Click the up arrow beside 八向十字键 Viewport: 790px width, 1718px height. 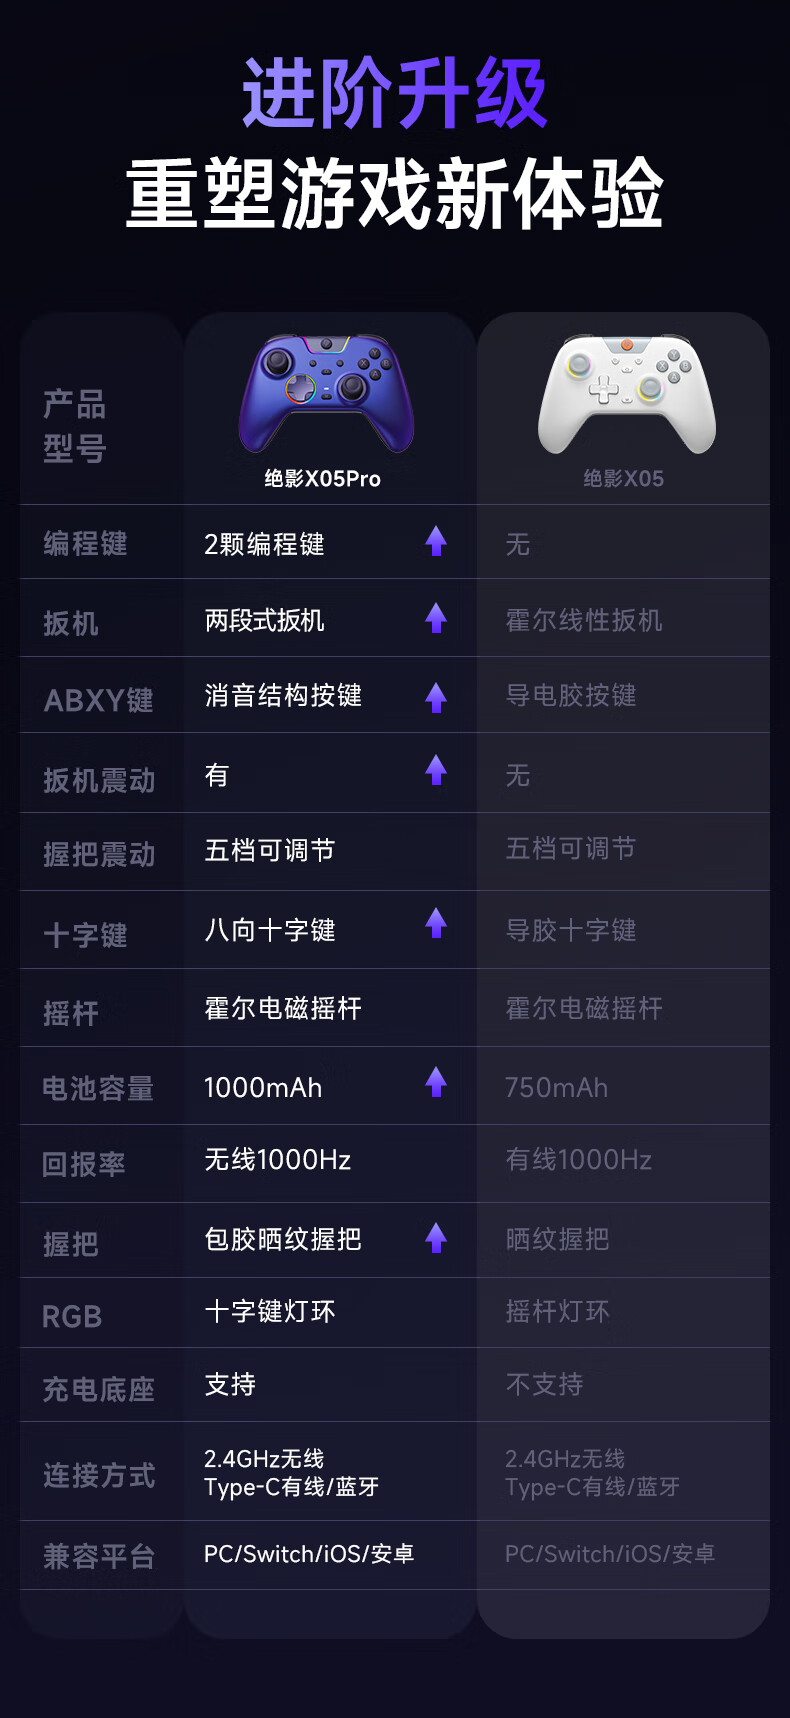436,923
